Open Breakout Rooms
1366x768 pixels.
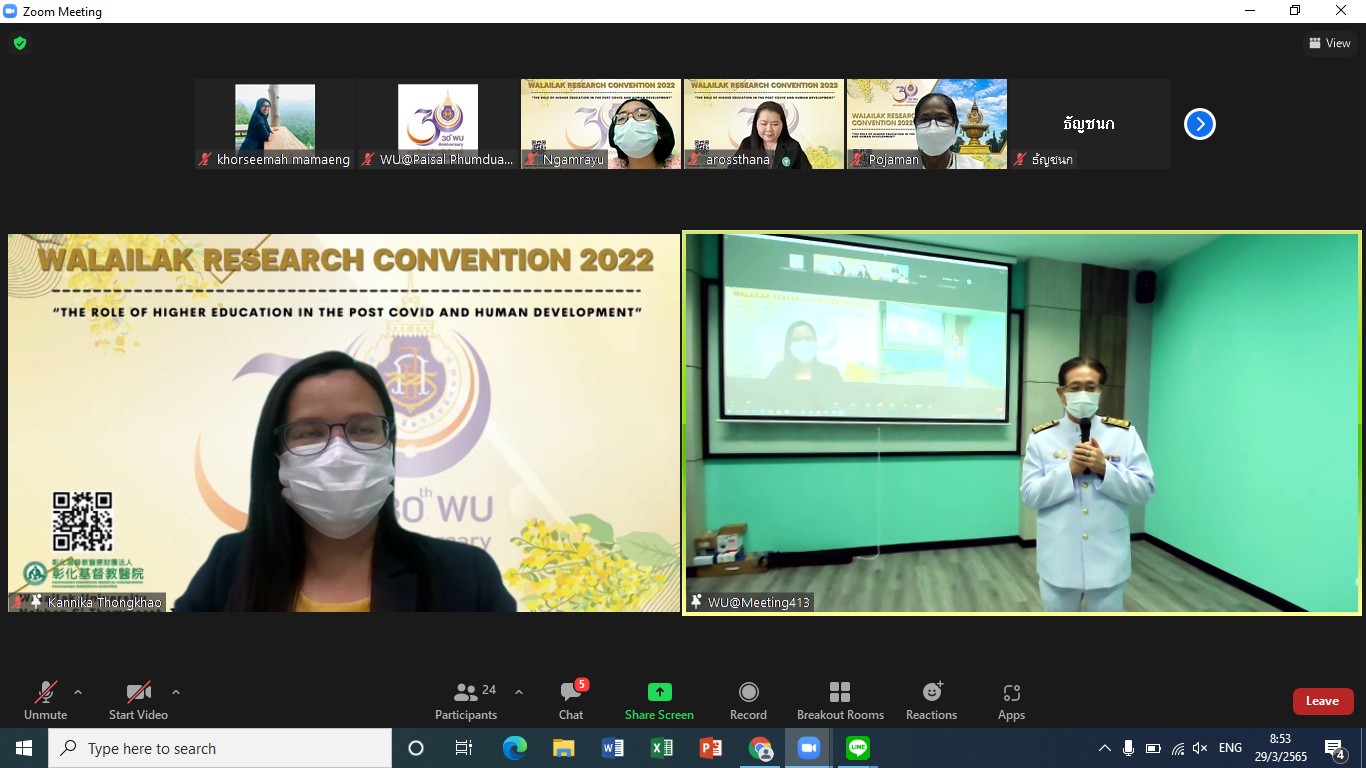point(840,701)
